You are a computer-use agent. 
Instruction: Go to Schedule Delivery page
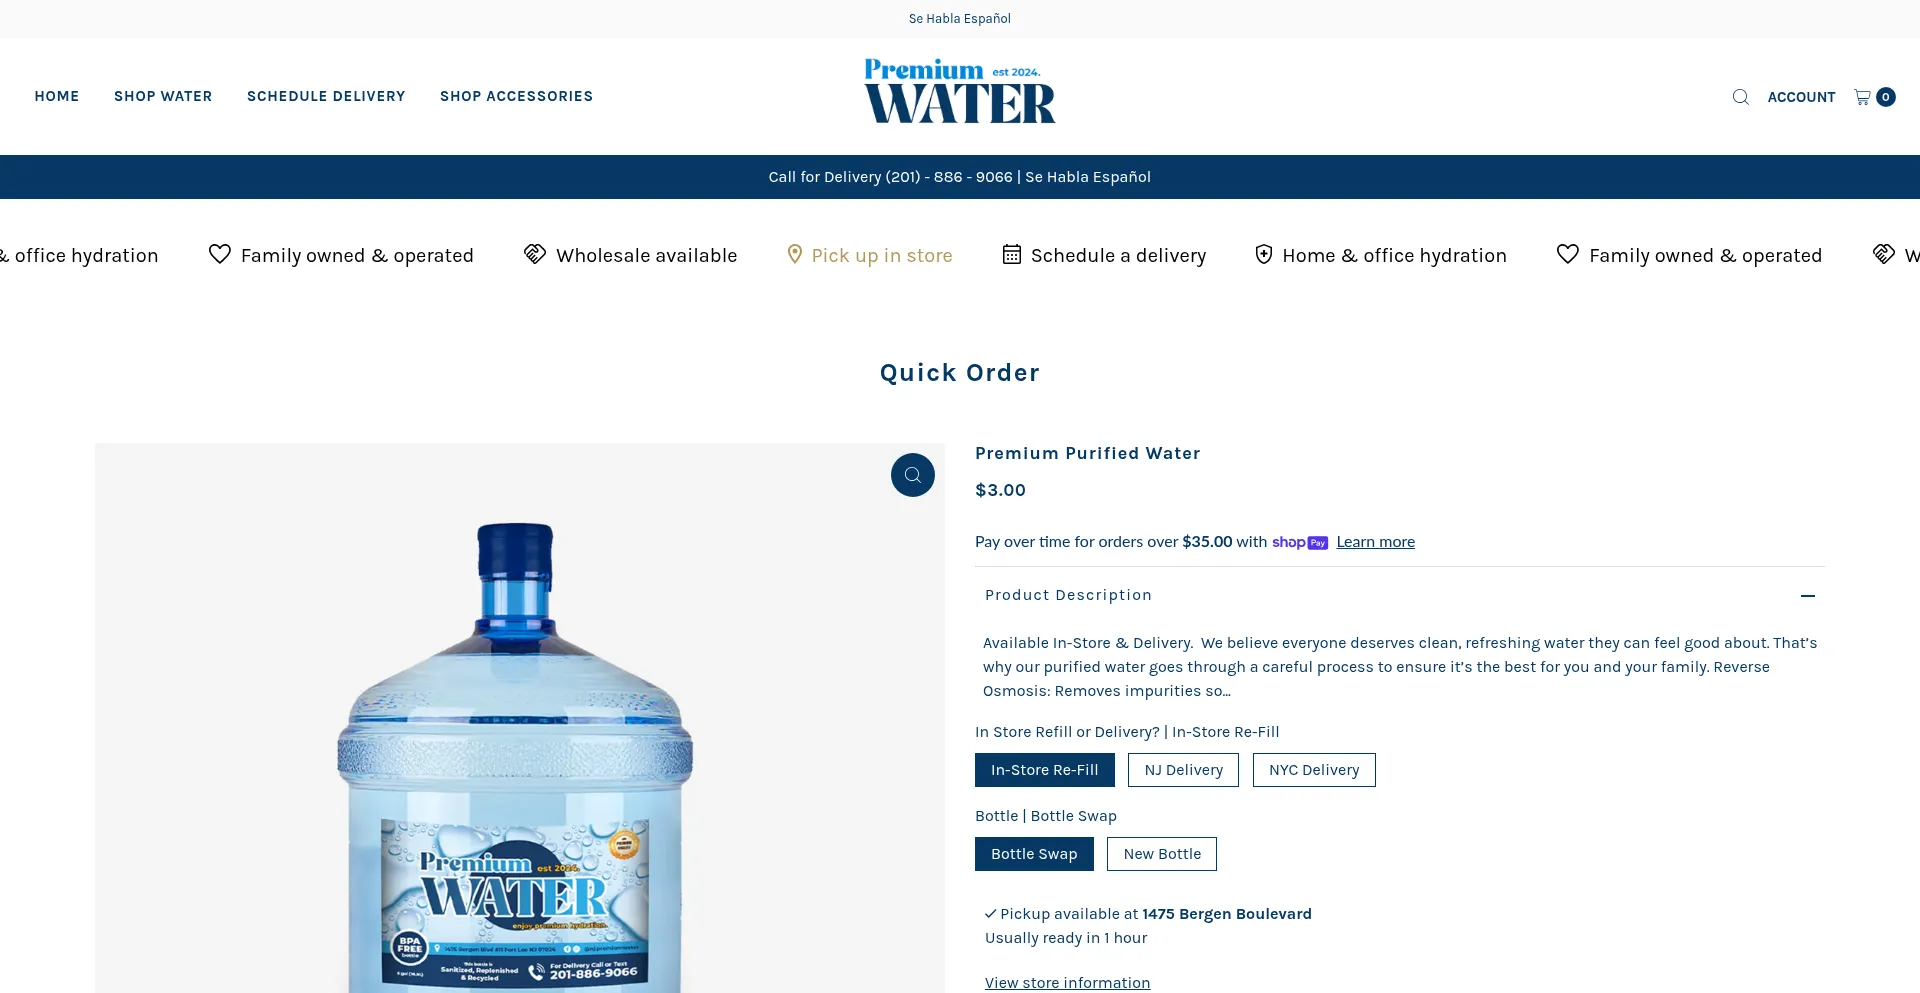(x=326, y=96)
